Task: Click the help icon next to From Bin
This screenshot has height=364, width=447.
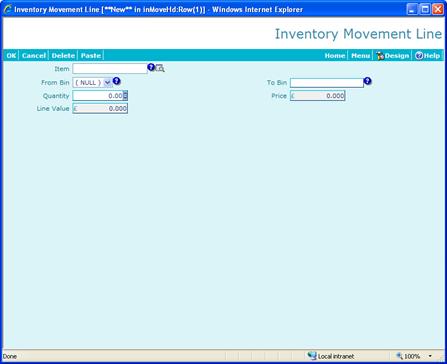Action: click(116, 81)
